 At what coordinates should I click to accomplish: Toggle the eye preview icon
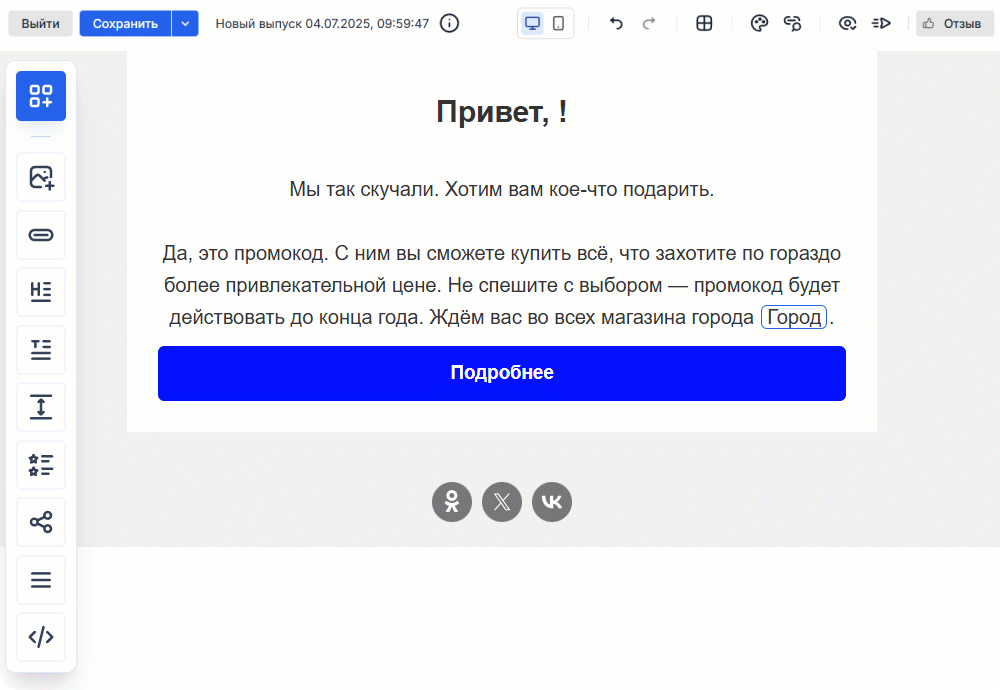847,23
